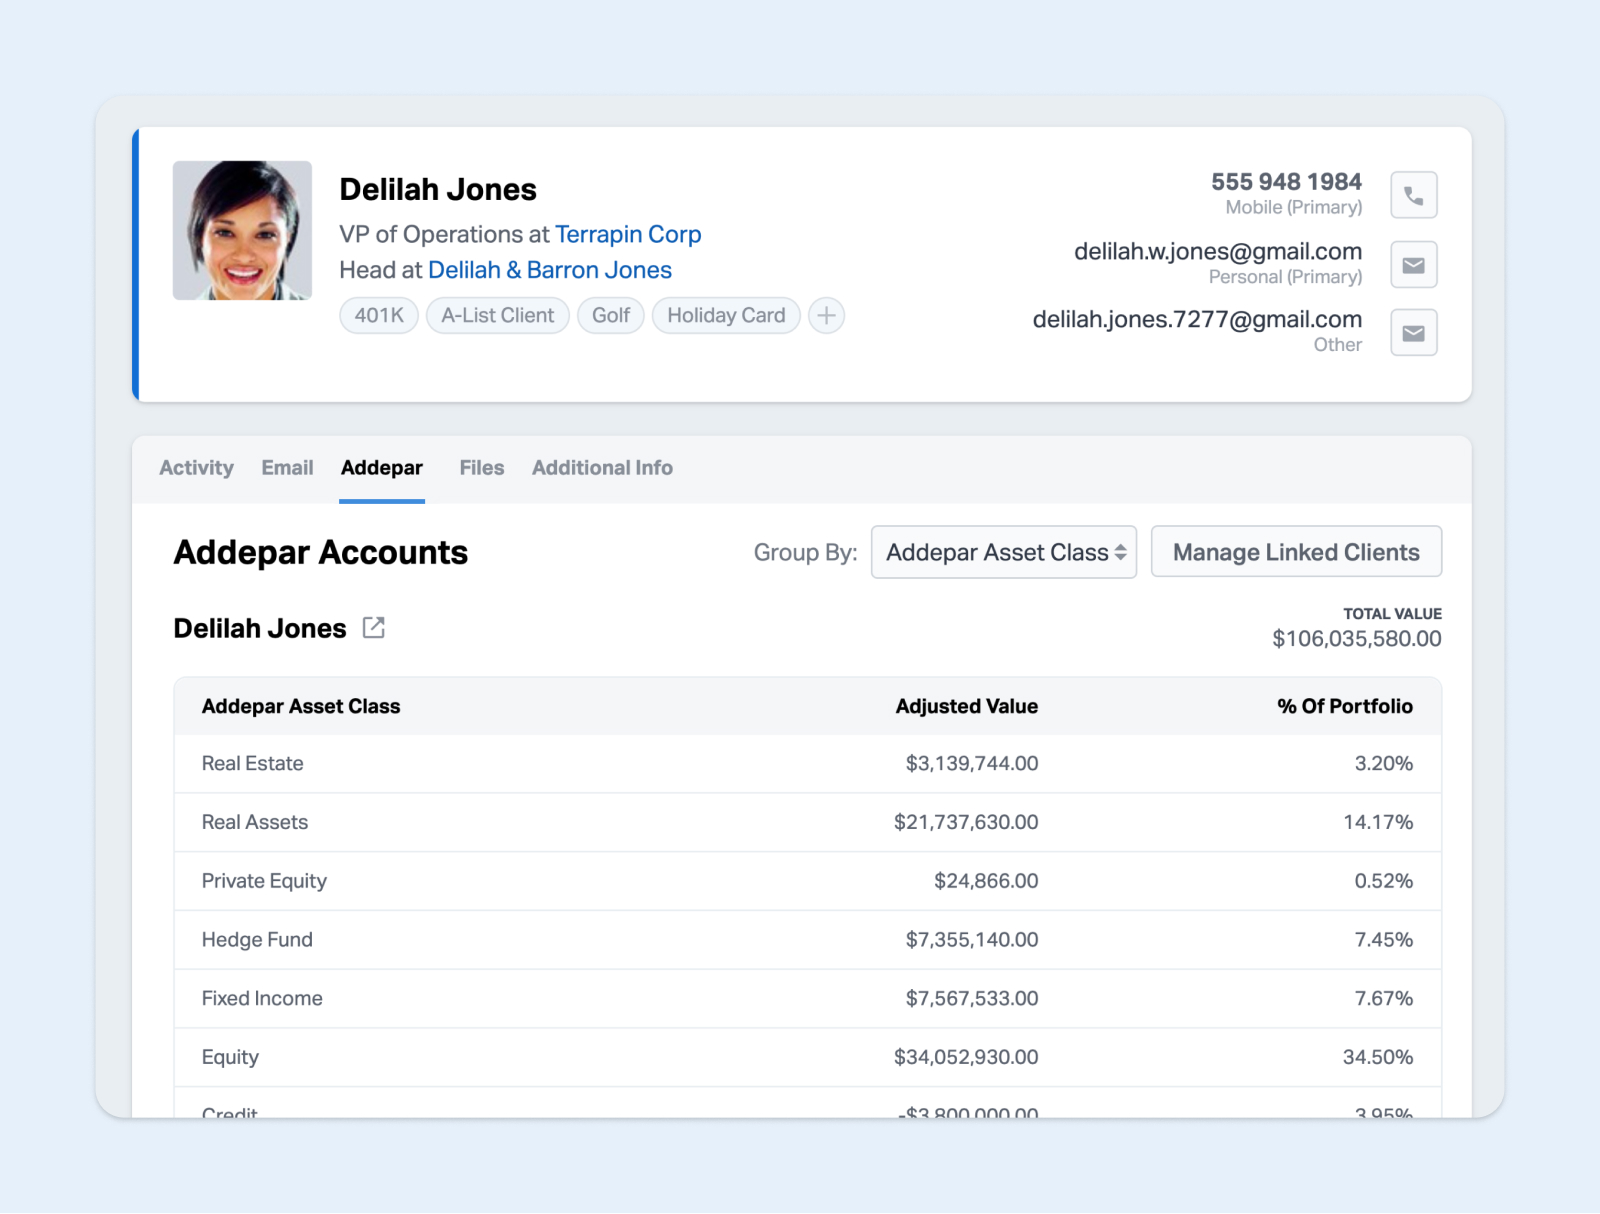Switch to the Email tab
The height and width of the screenshot is (1214, 1600).
coord(287,468)
